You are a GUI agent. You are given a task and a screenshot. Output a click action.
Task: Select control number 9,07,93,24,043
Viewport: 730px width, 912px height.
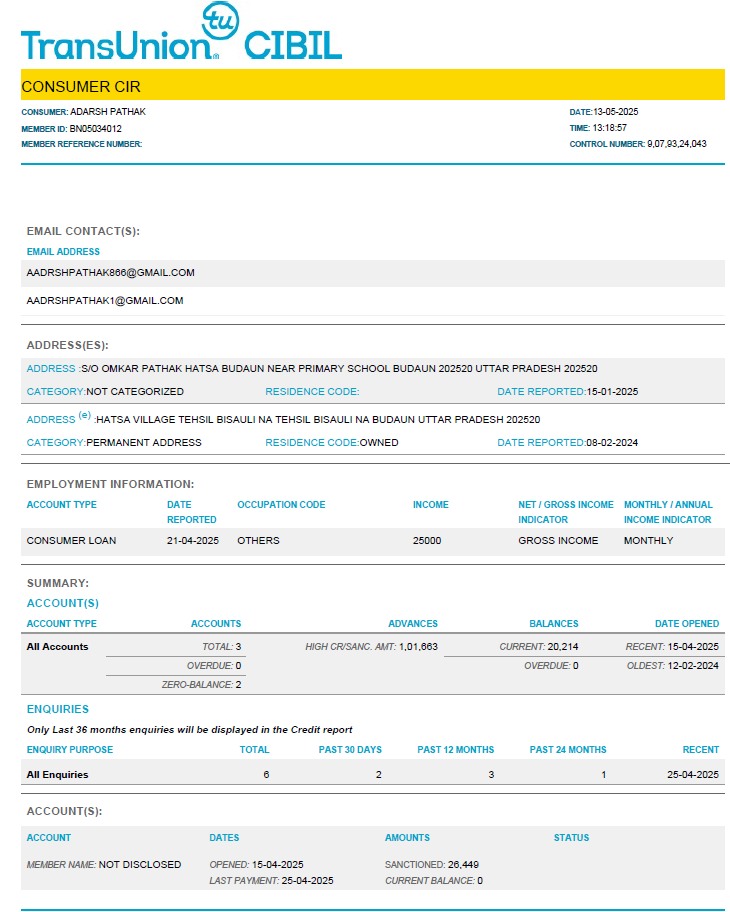[x=676, y=144]
